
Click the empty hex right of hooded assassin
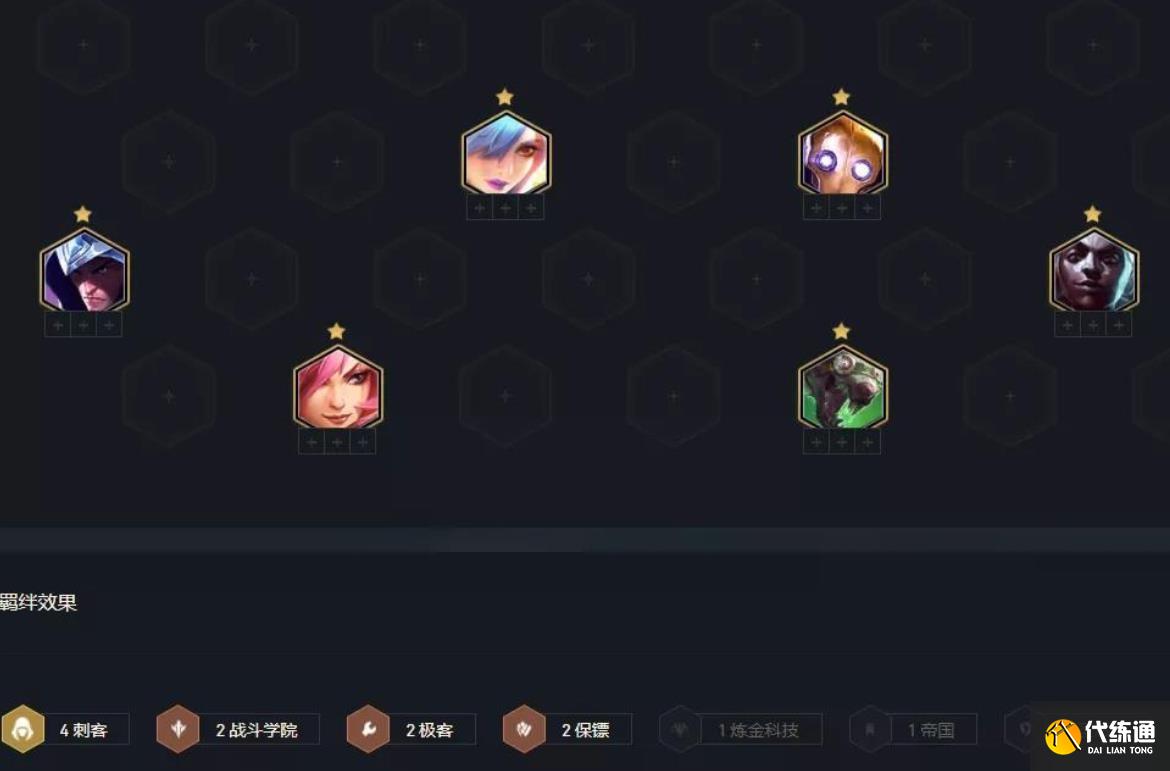point(252,279)
